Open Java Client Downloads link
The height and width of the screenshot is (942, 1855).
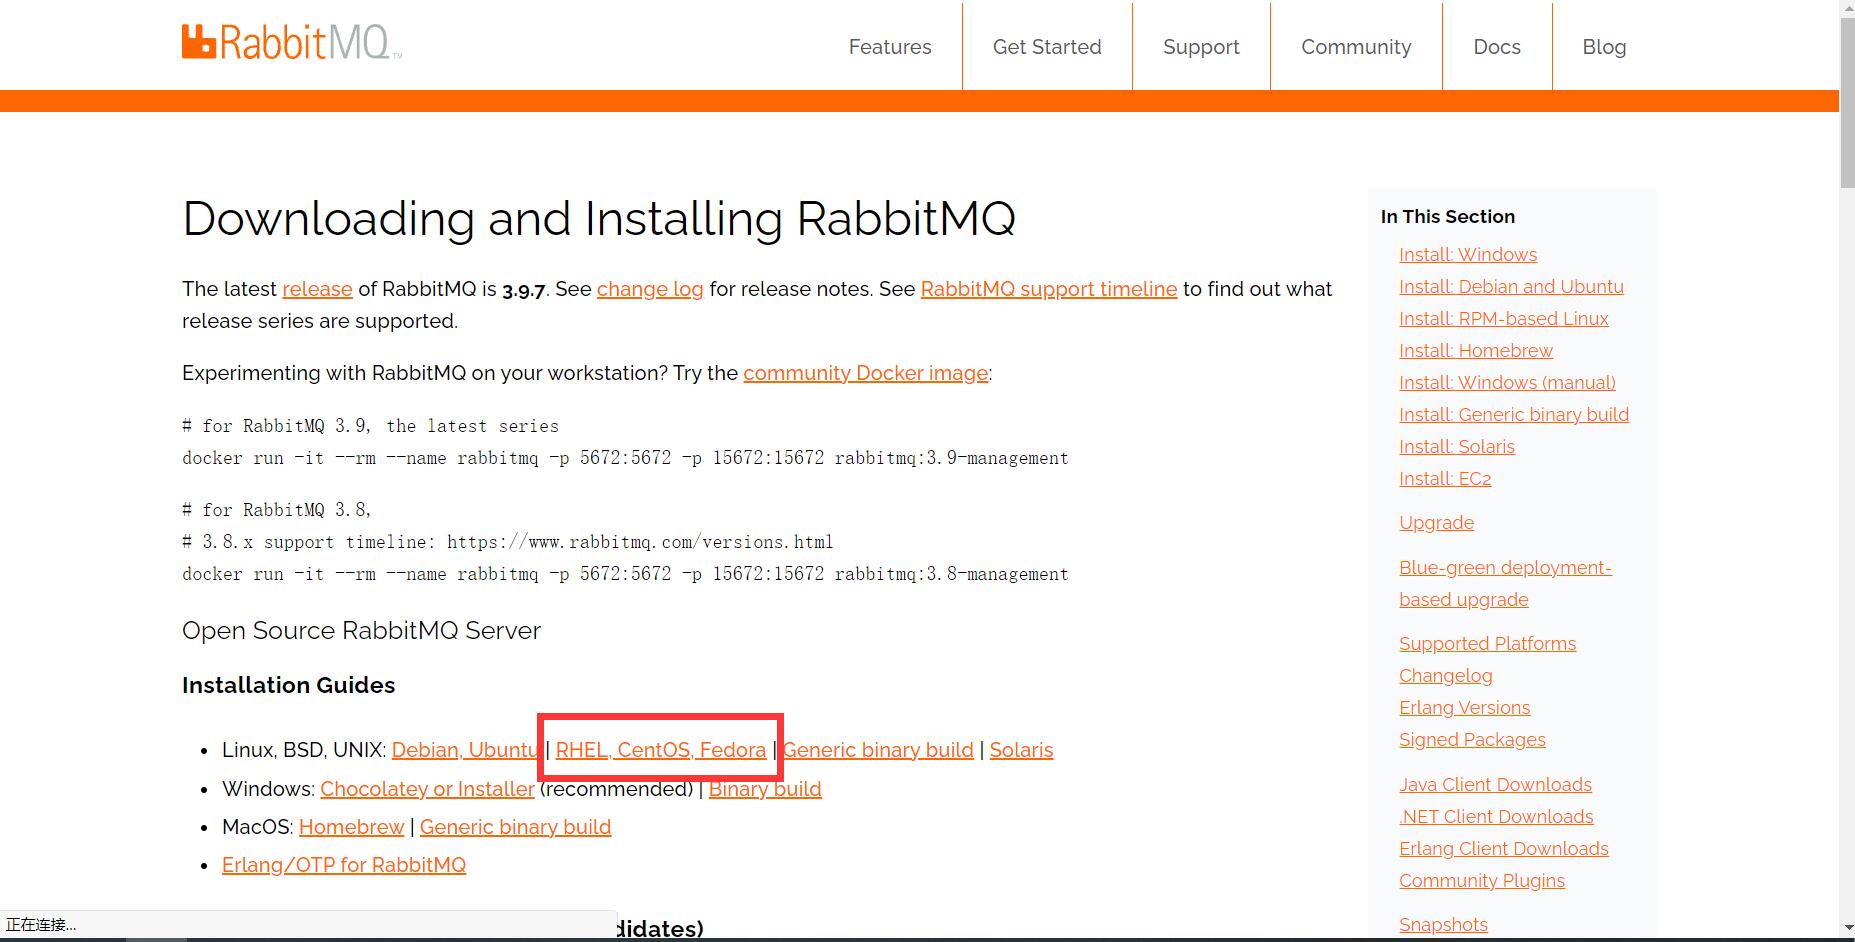click(x=1495, y=785)
